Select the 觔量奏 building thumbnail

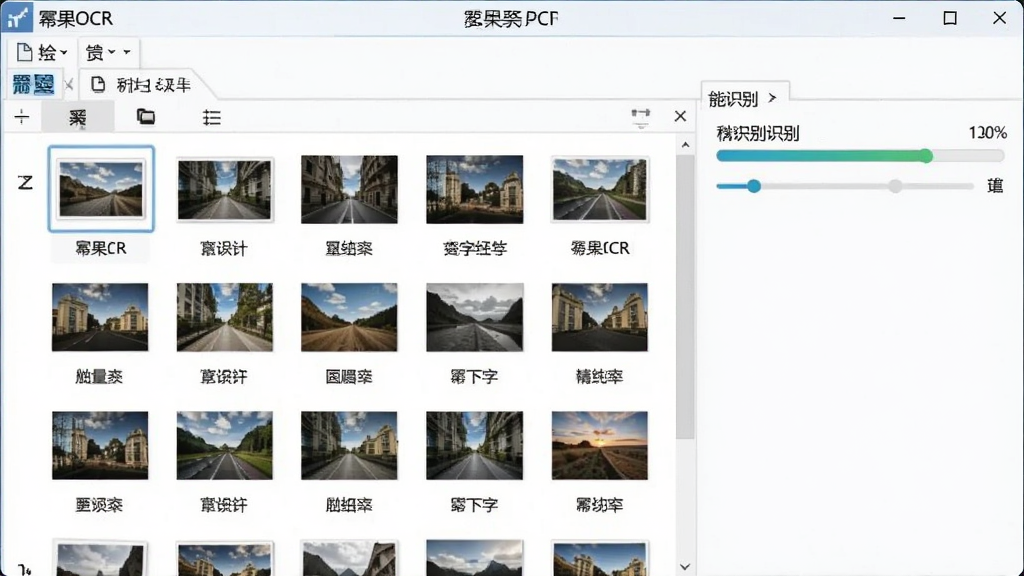click(100, 317)
